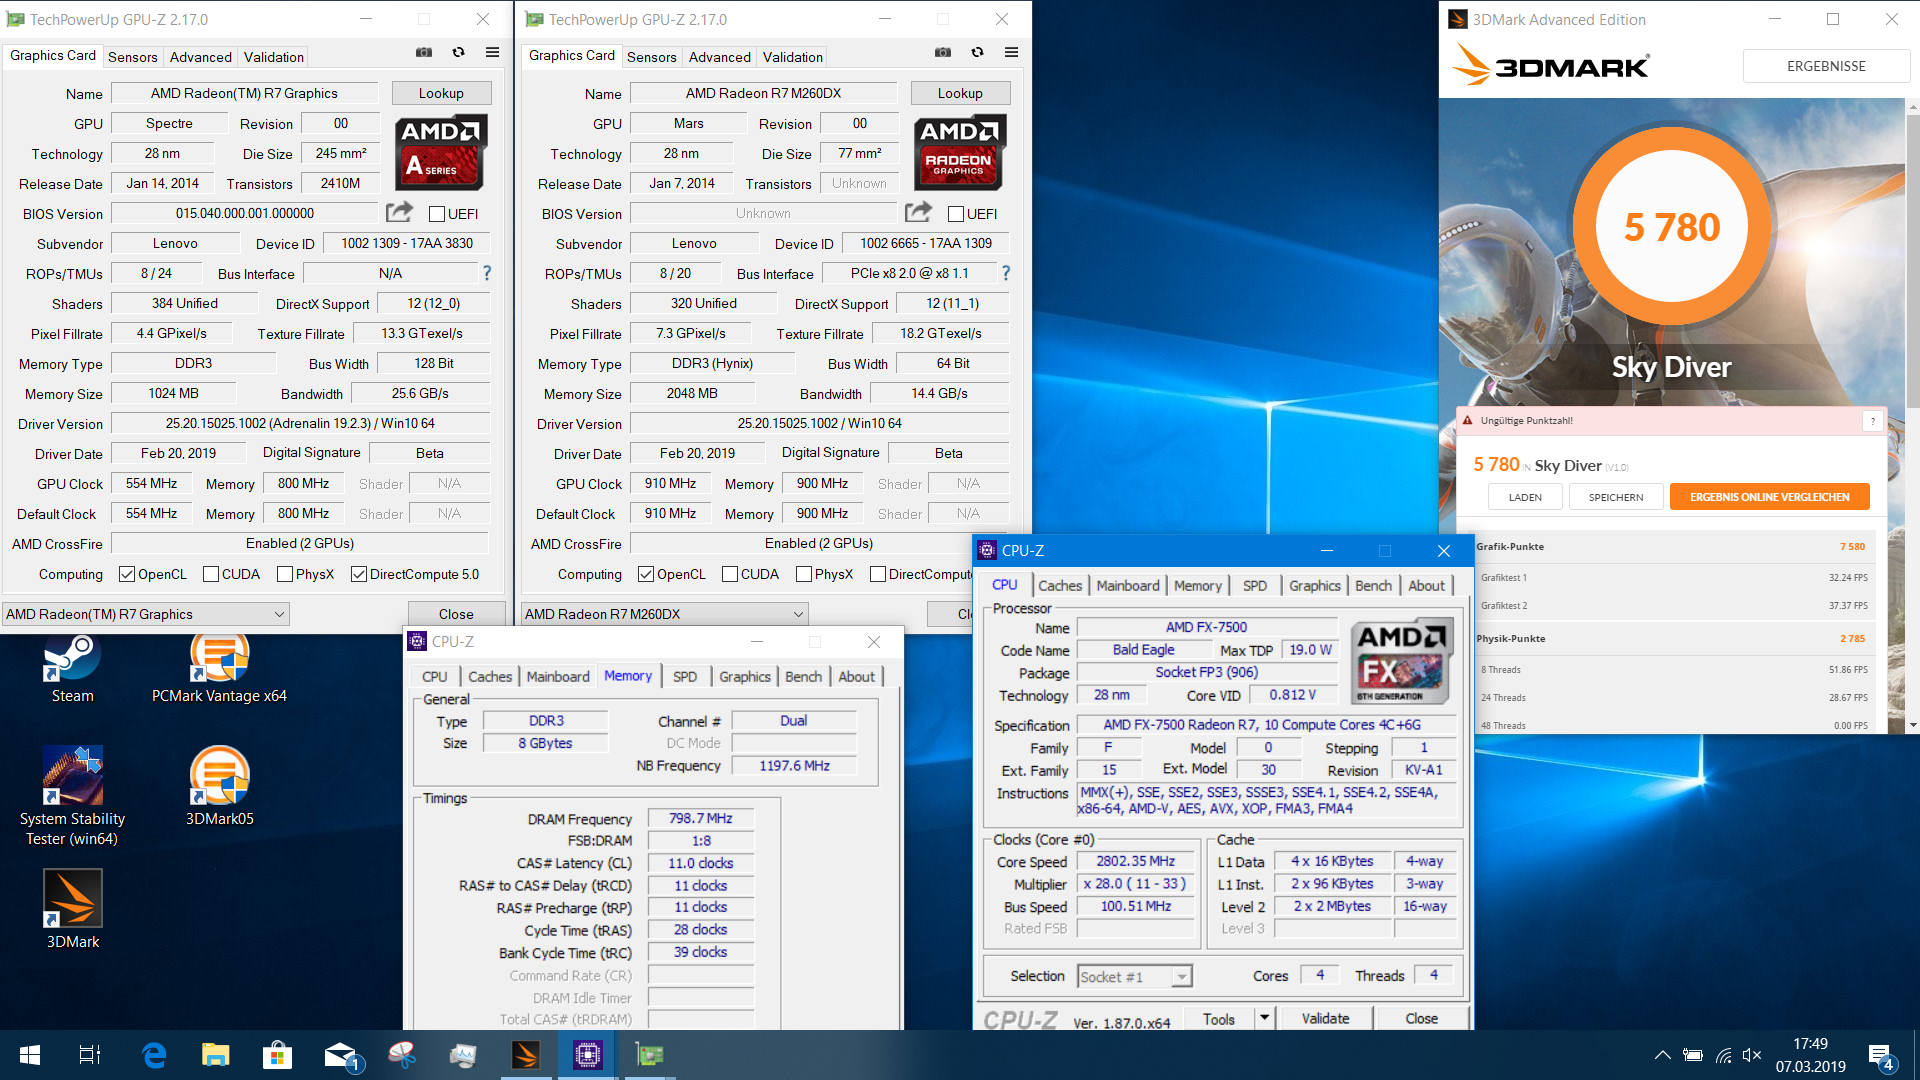This screenshot has width=1920, height=1080.
Task: Toggle UEFI checkbox in right GPU-Z
Action: pos(956,214)
